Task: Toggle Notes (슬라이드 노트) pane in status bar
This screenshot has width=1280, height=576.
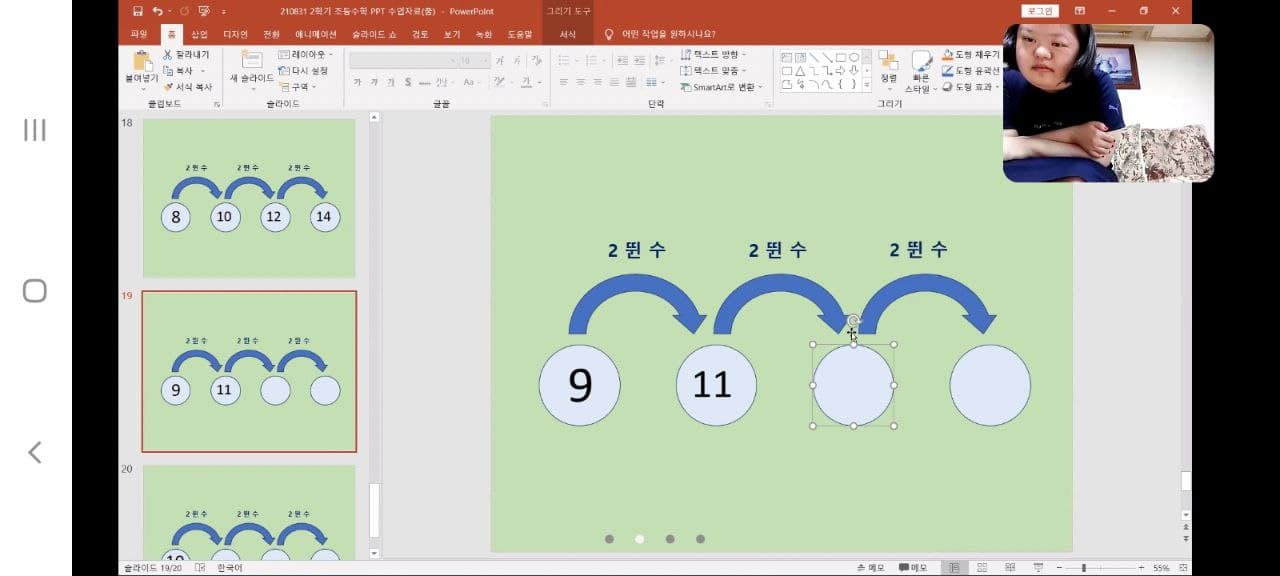Action: pyautogui.click(x=871, y=567)
